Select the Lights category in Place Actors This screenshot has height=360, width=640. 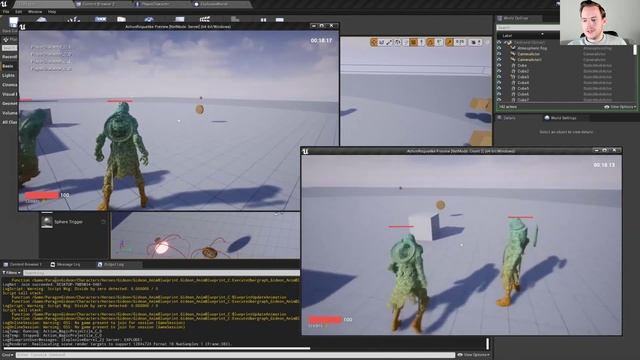tap(9, 76)
